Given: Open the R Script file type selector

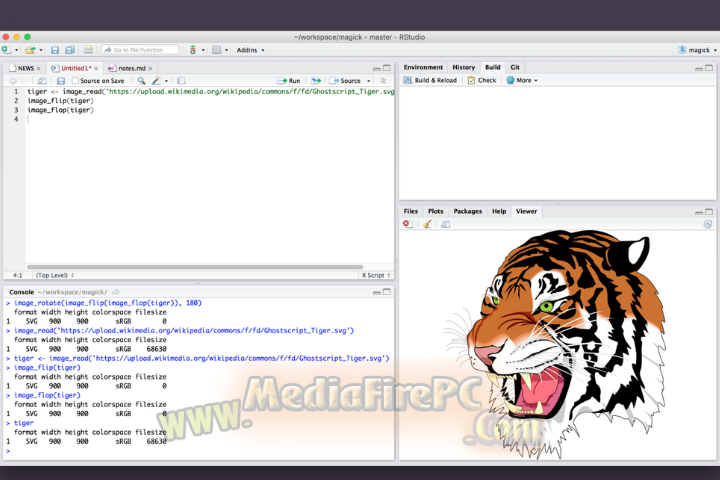Looking at the screenshot, I should (376, 276).
